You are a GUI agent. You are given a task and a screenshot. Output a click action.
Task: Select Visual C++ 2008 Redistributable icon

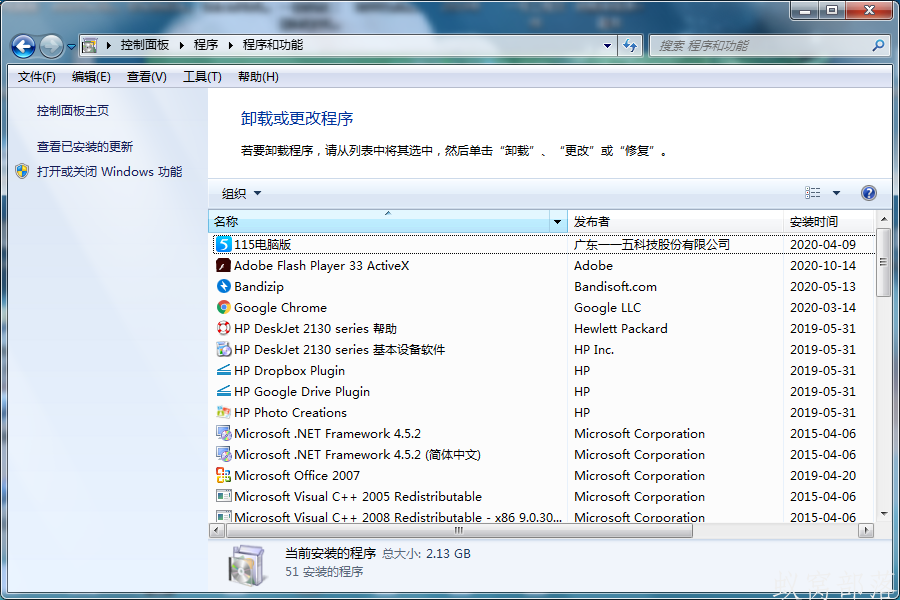(x=224, y=516)
